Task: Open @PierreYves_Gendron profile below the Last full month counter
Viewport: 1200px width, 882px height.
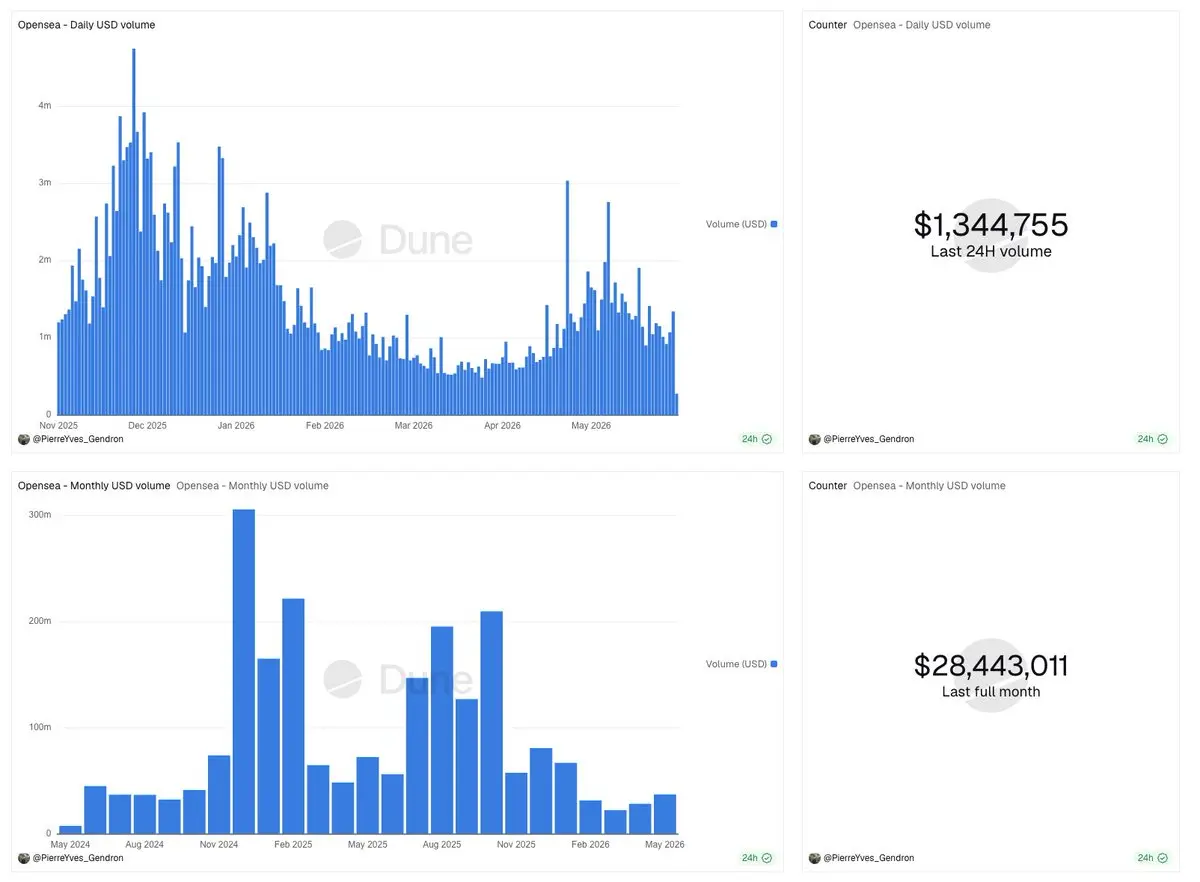Action: tap(868, 858)
